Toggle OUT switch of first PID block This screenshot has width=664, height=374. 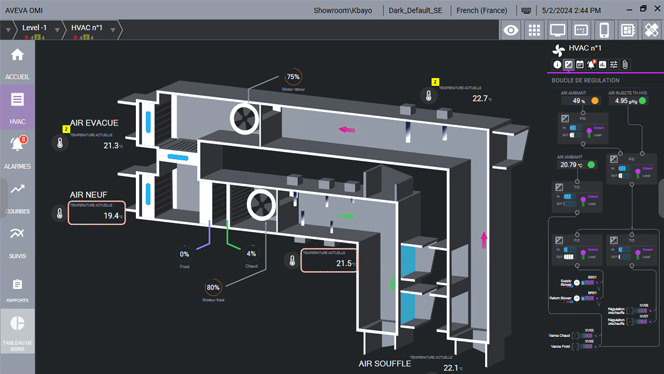tap(575, 135)
